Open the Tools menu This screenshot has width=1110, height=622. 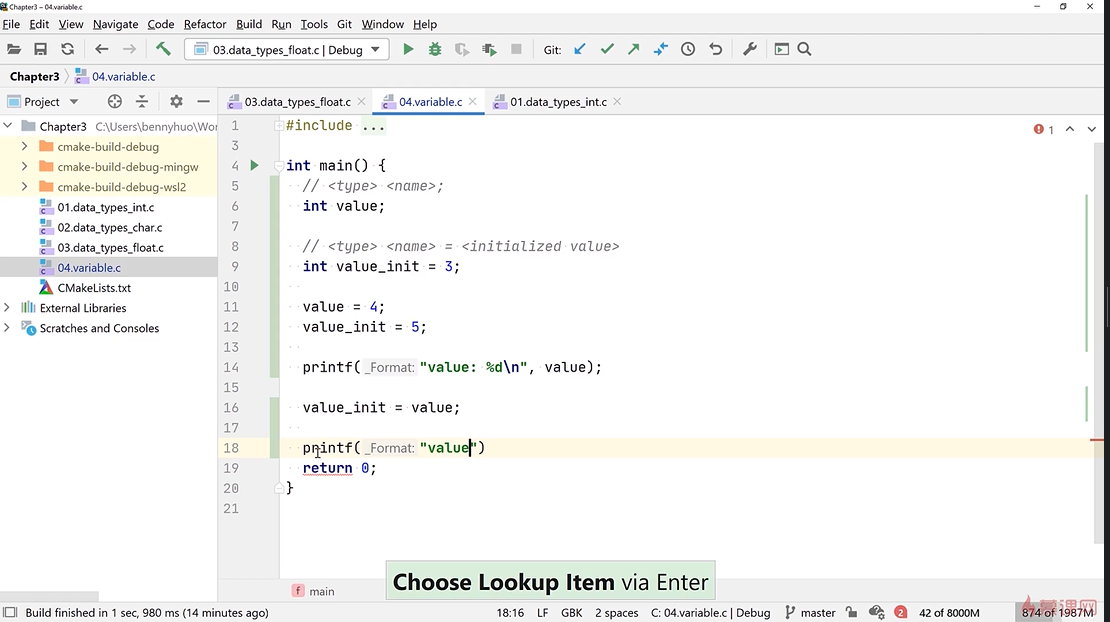point(314,24)
